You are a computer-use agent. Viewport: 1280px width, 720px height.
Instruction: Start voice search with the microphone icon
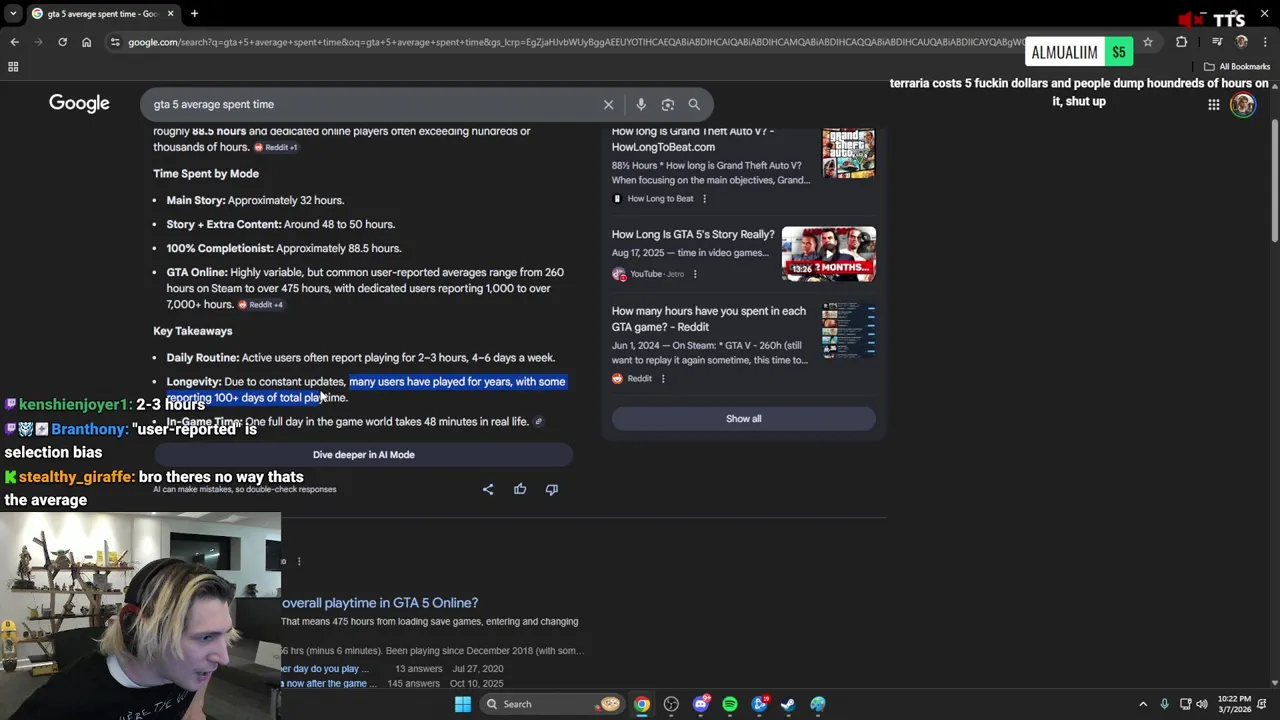coord(641,104)
